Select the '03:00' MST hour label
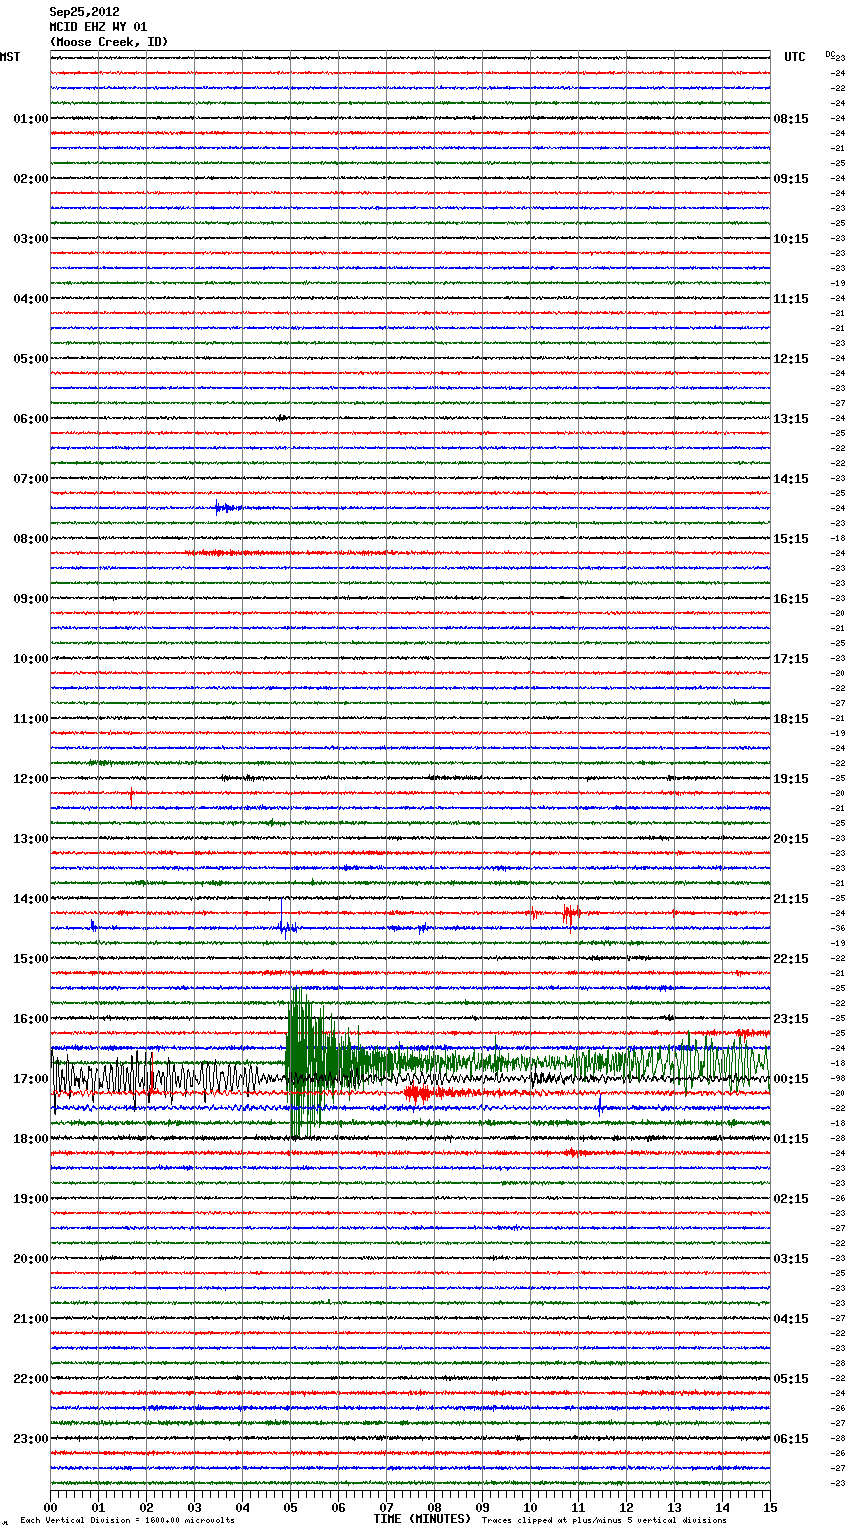This screenshot has height=1534, width=850. coord(31,239)
